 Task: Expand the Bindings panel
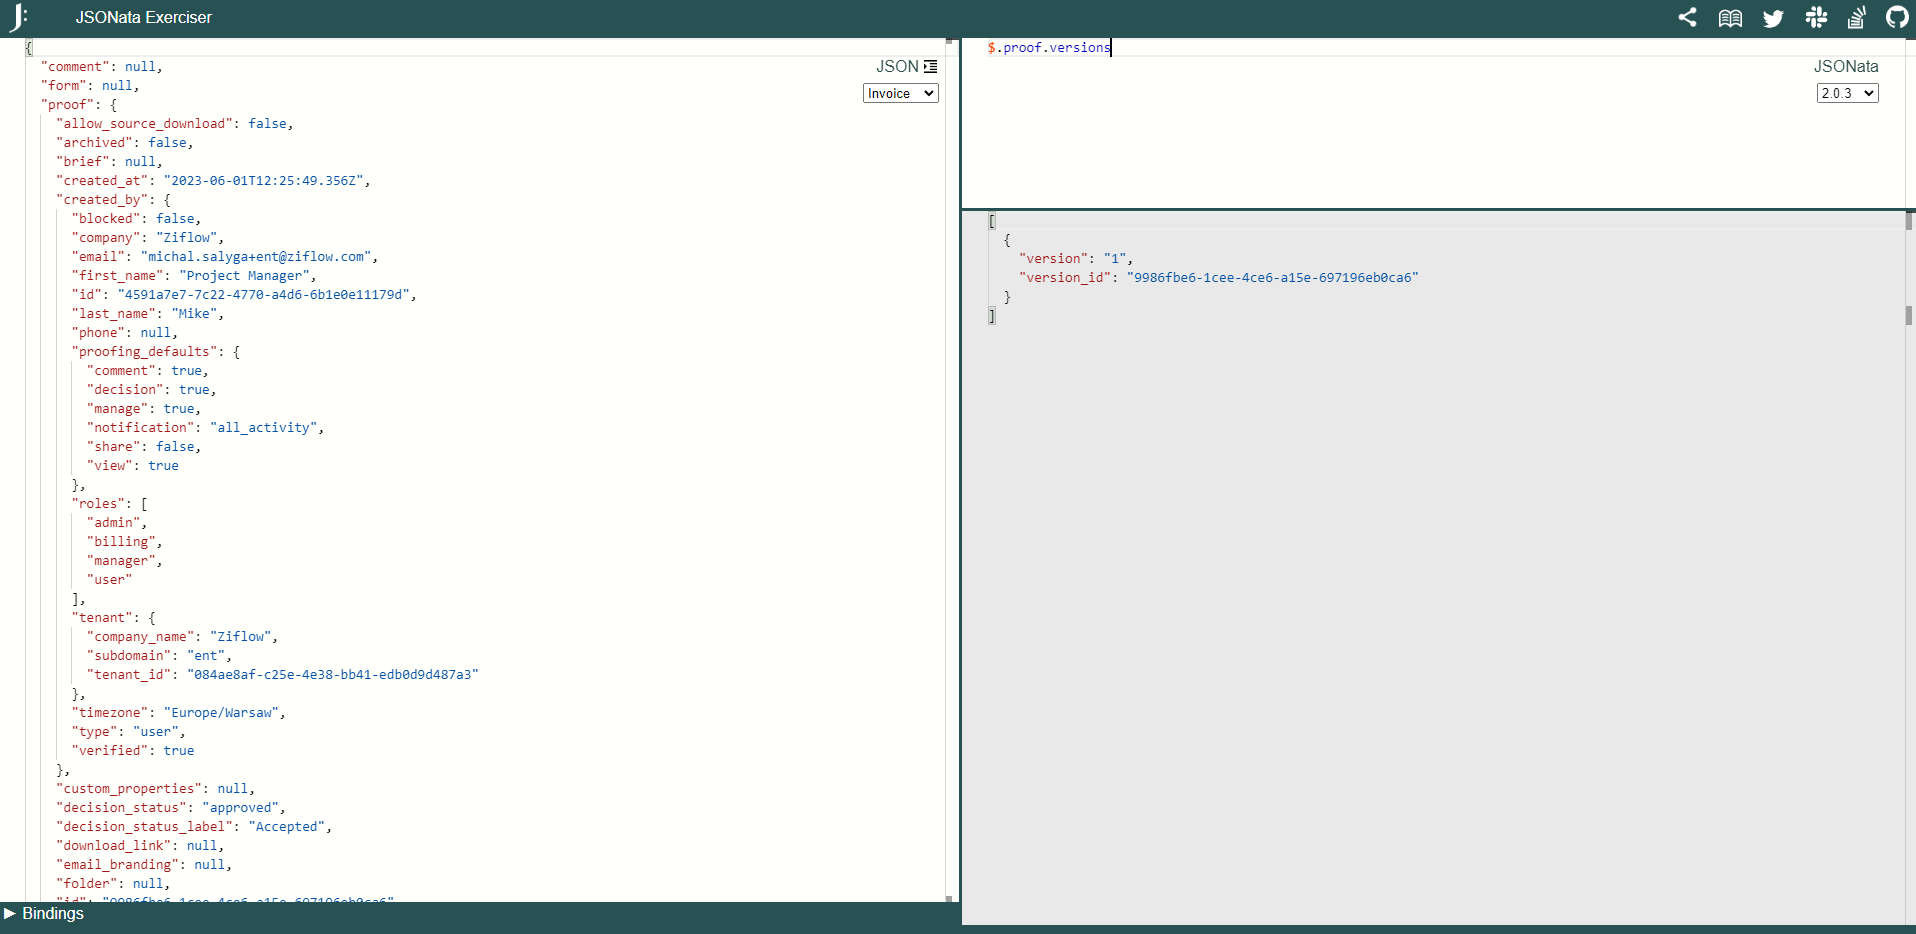click(44, 913)
